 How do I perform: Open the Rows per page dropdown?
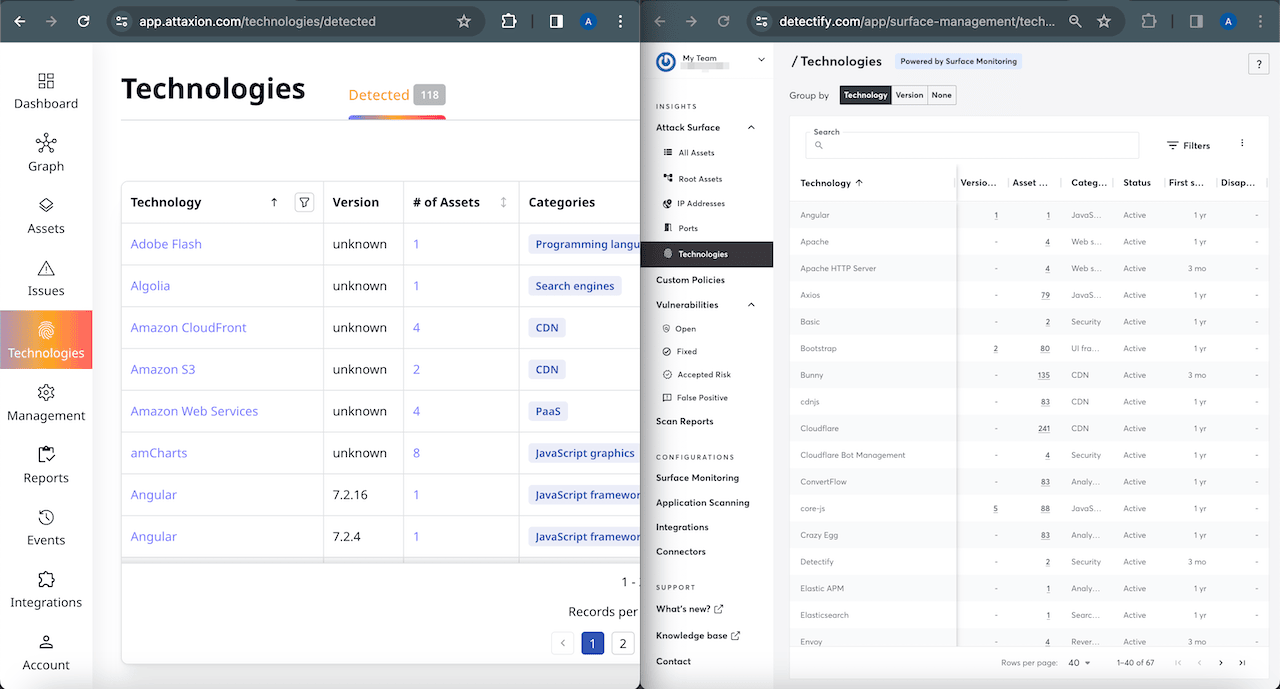(x=1077, y=662)
